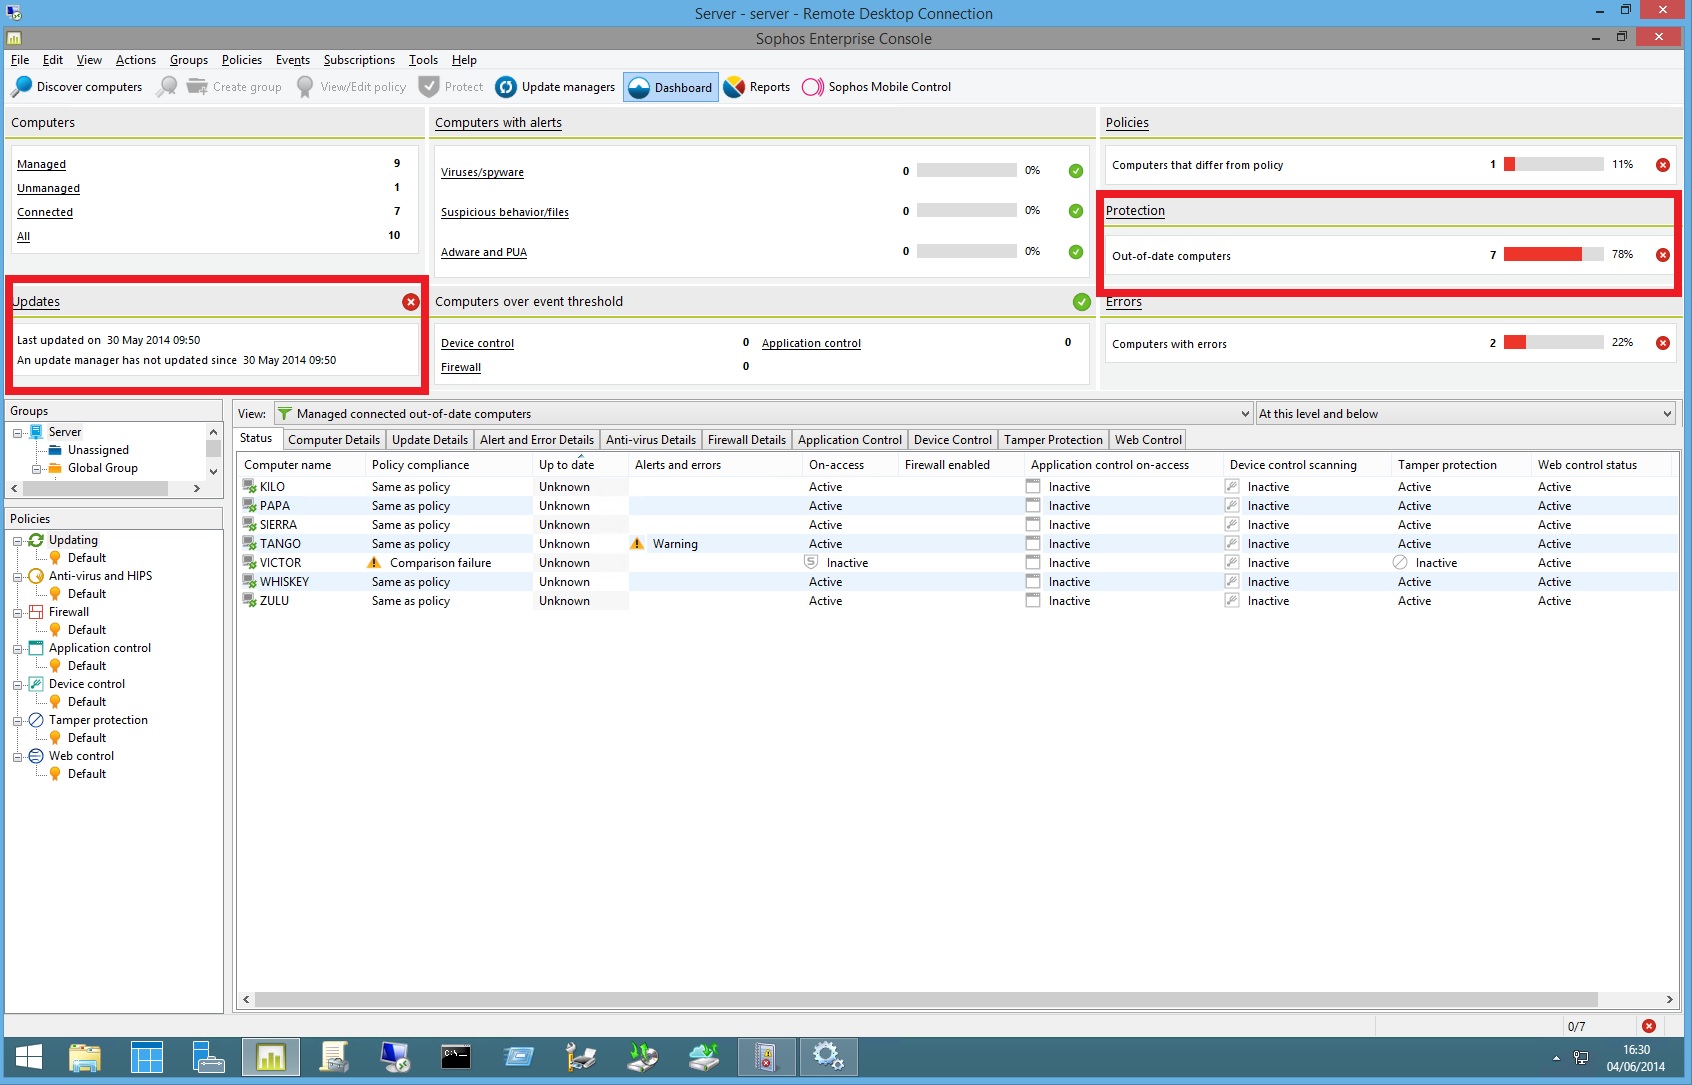Viewport: 1692px width, 1085px height.
Task: Click the Application control link in threshold panel
Action: [811, 343]
